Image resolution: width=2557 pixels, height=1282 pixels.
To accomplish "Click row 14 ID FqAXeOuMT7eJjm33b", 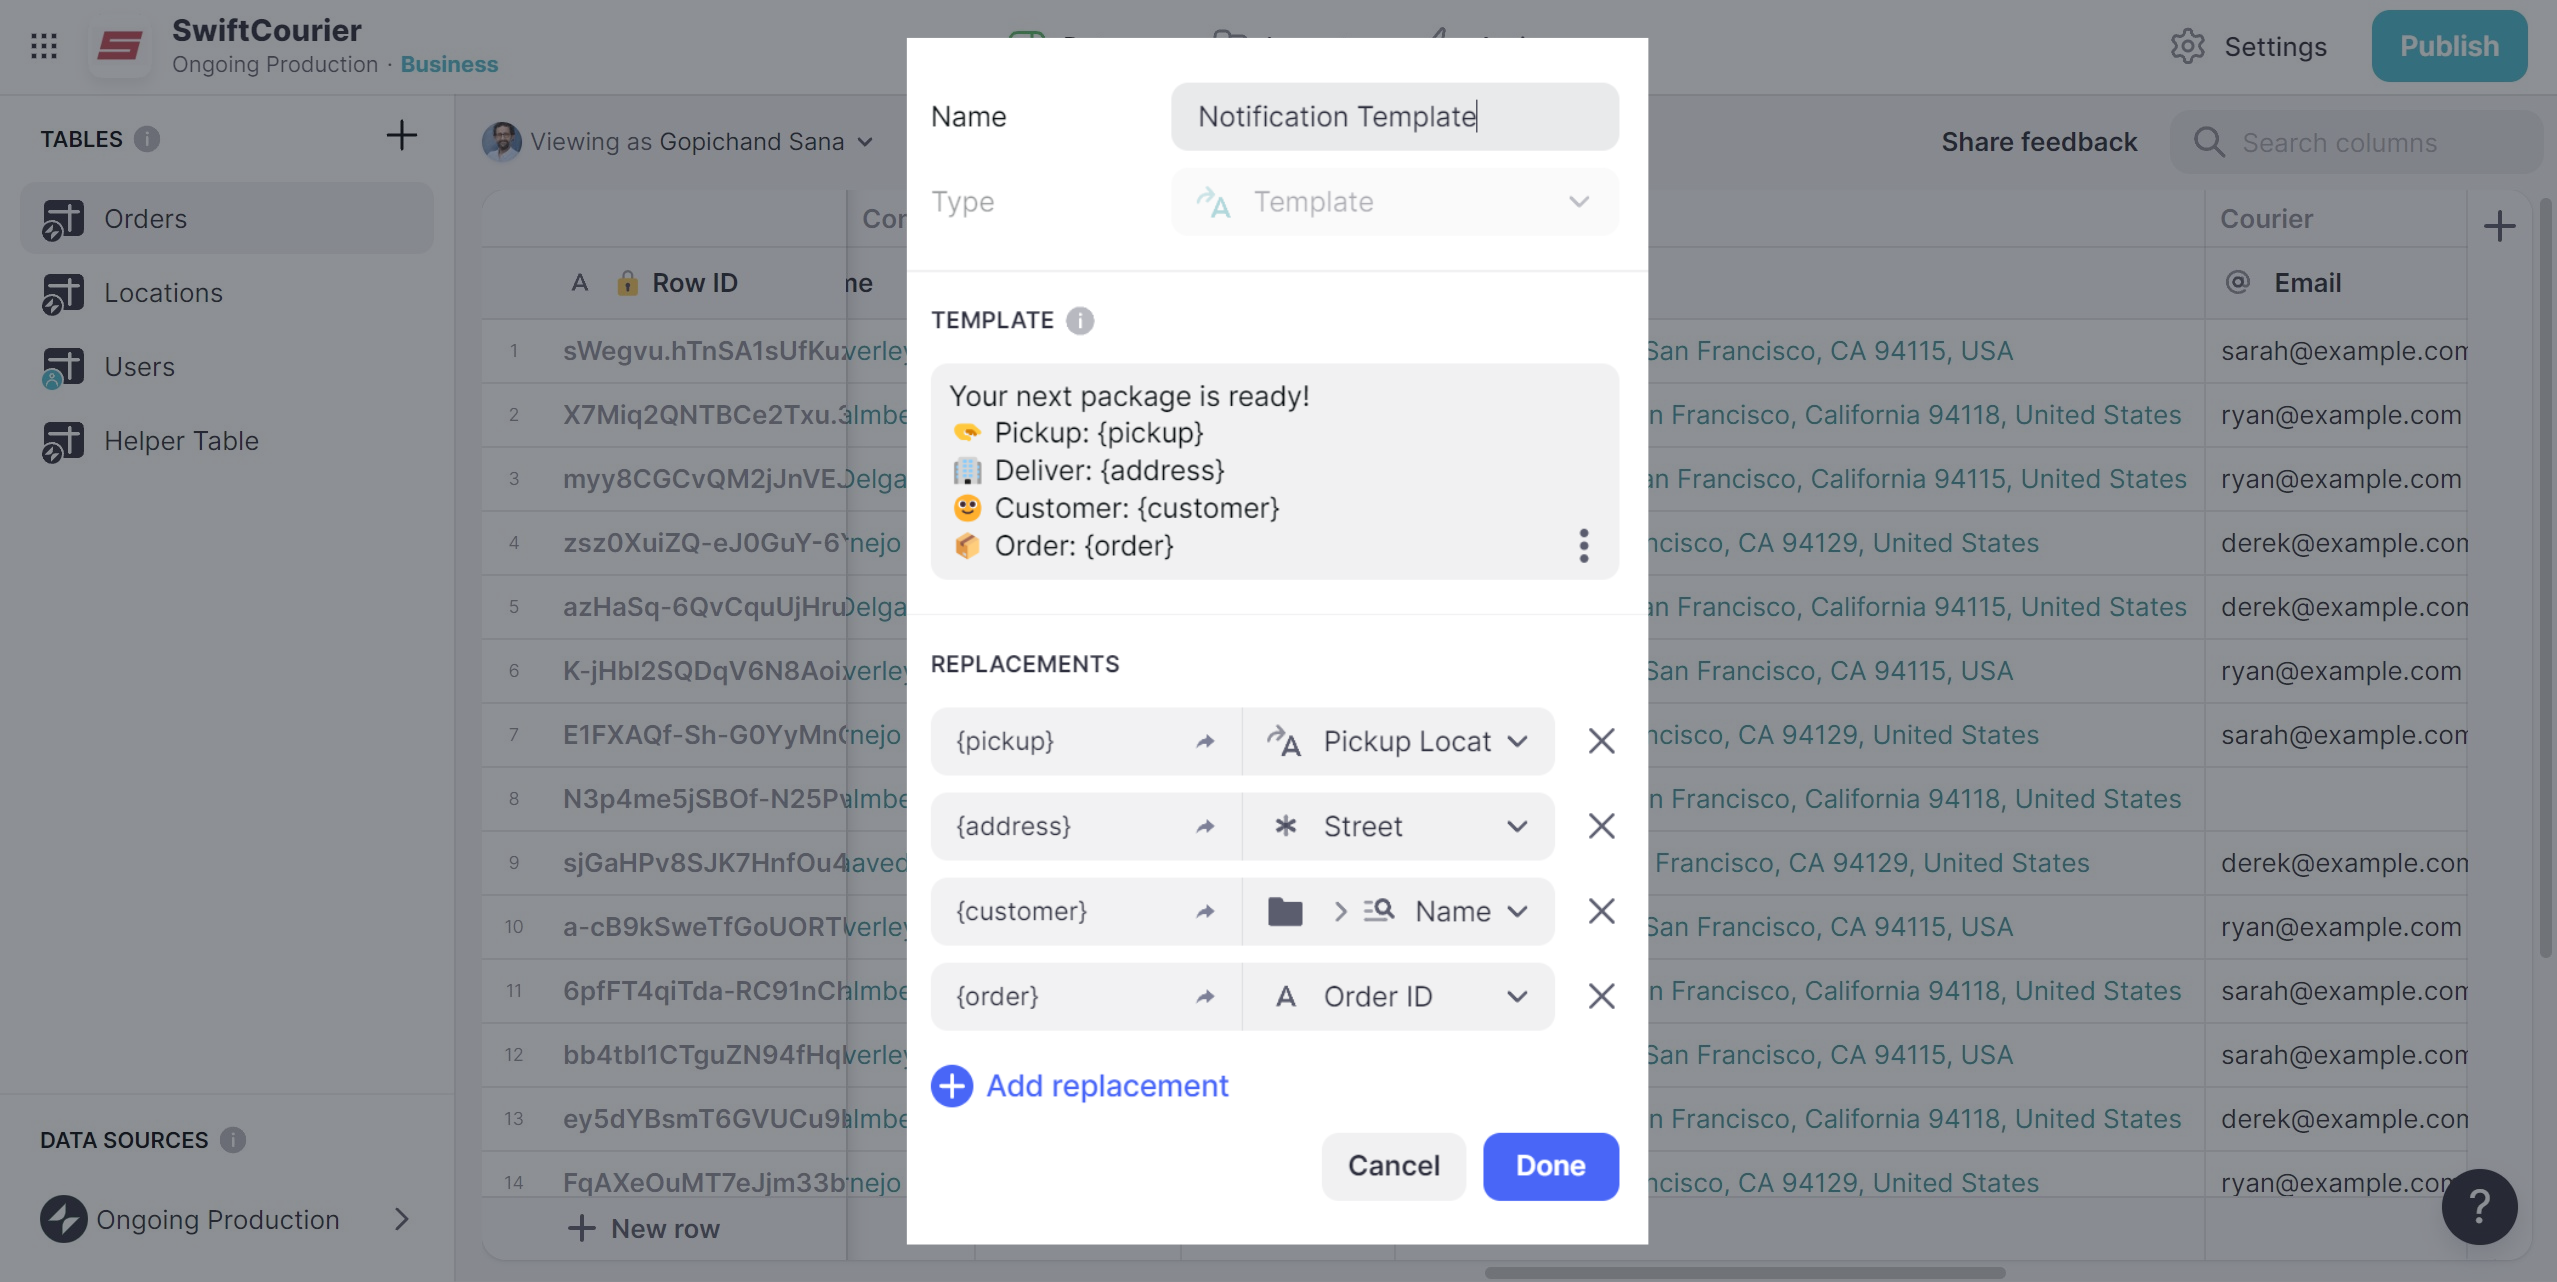I will [703, 1183].
